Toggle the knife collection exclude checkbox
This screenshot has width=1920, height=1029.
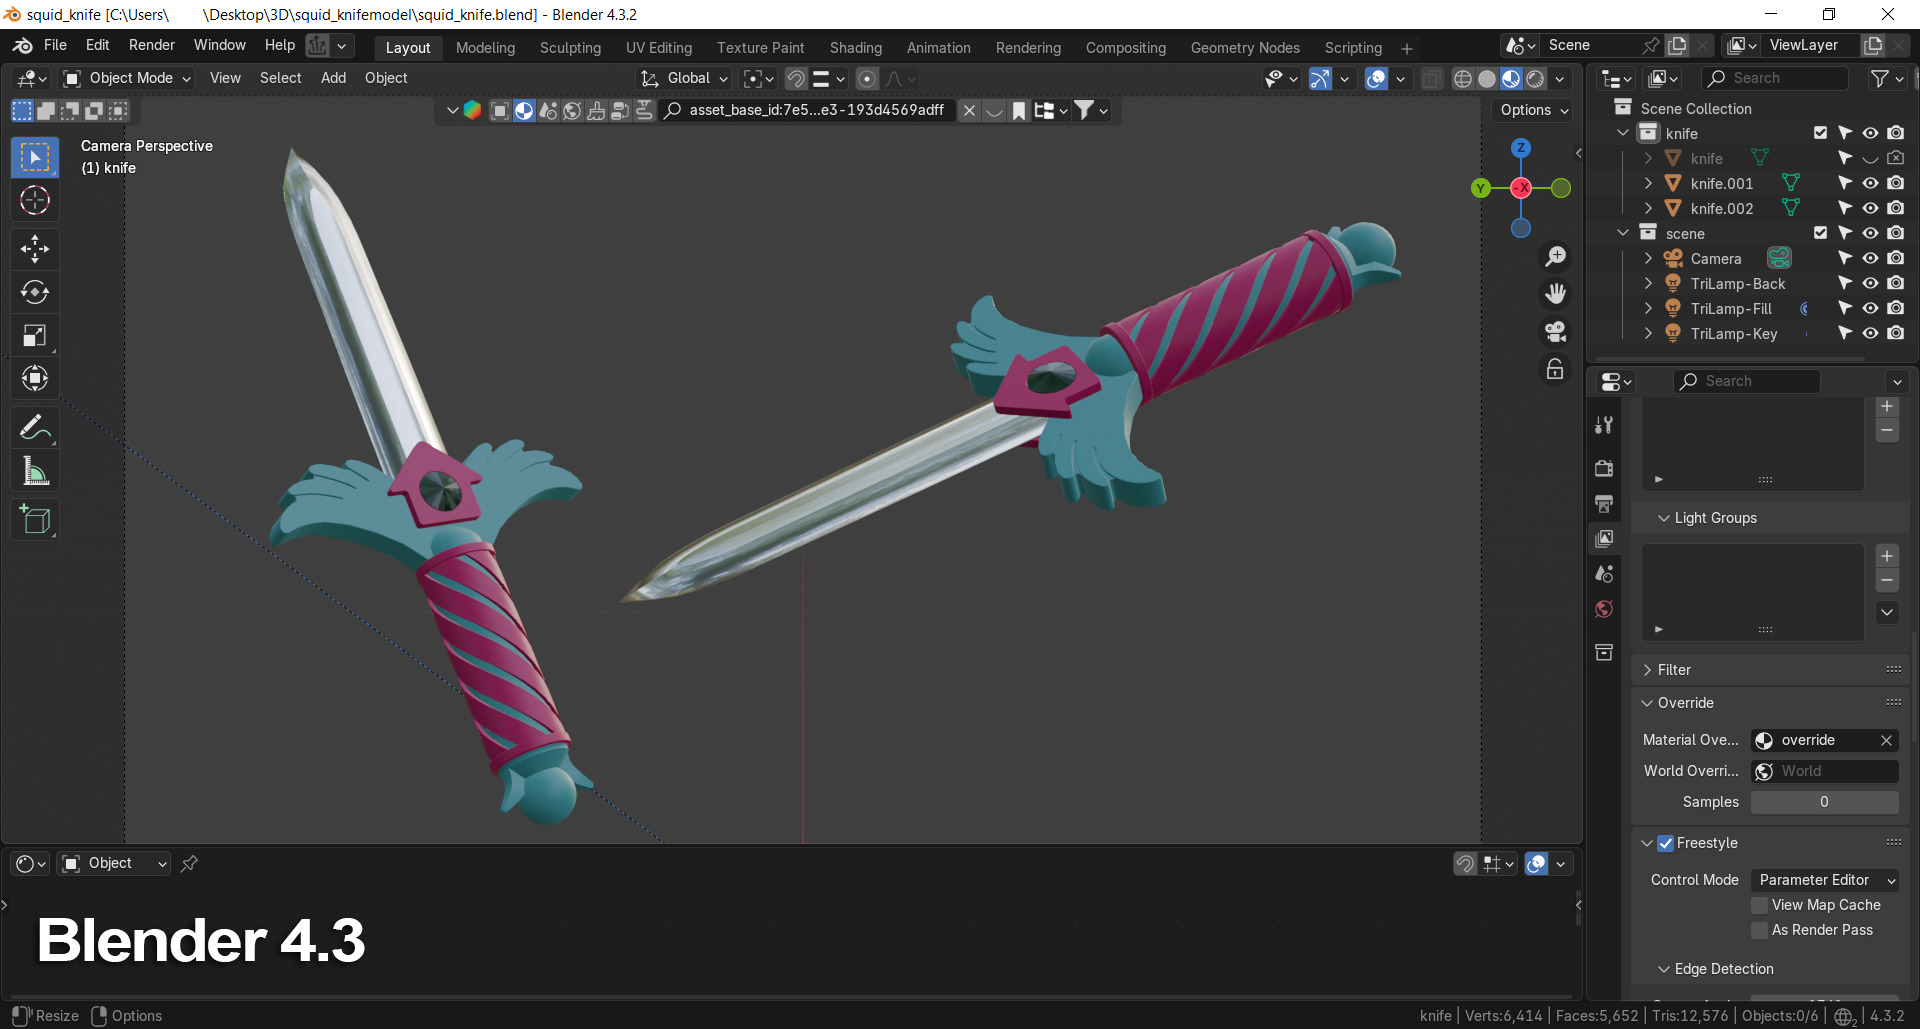1820,133
